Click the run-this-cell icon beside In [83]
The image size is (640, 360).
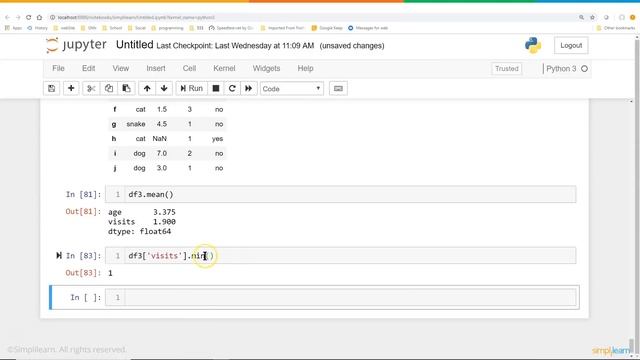click(x=59, y=256)
